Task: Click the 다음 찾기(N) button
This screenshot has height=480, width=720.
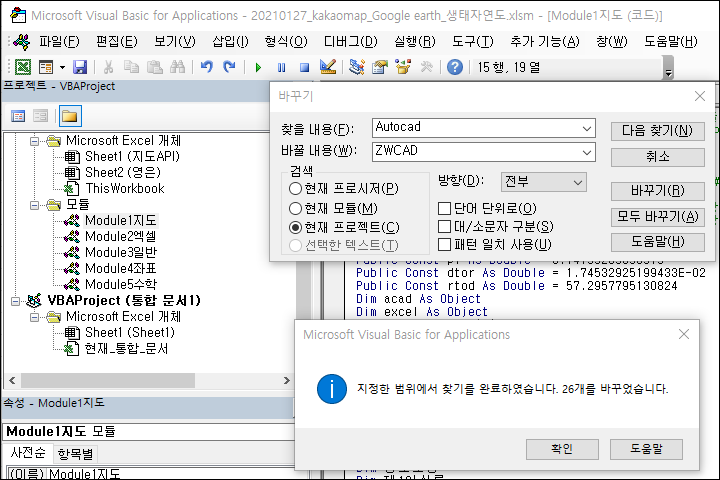Action: [657, 131]
